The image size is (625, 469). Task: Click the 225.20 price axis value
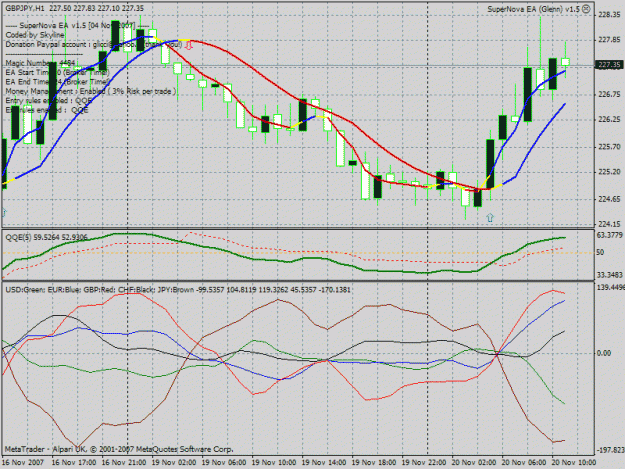coord(609,172)
